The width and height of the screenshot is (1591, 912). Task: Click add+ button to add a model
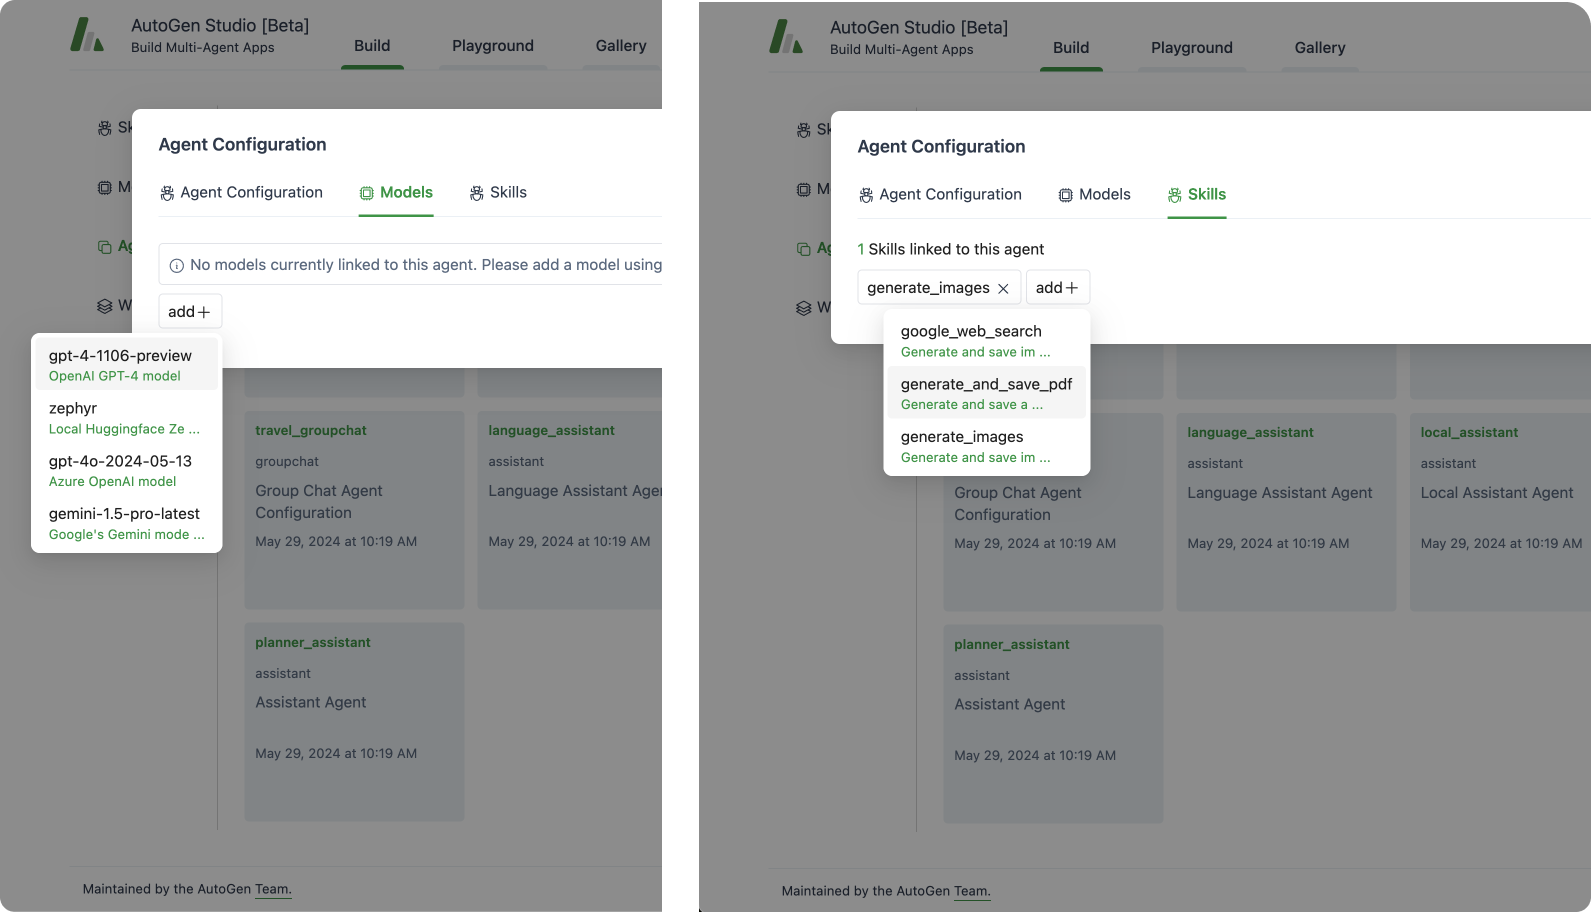point(190,312)
